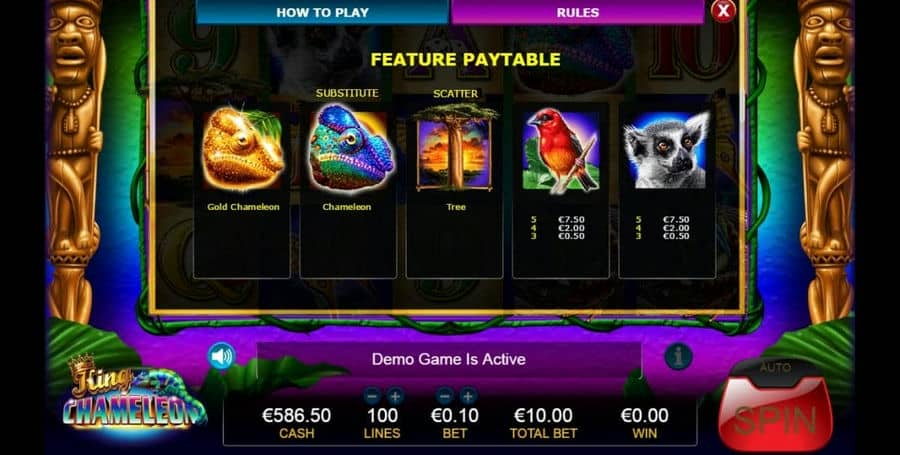Switch to the How To Play tab
This screenshot has height=455, width=900.
pos(322,12)
